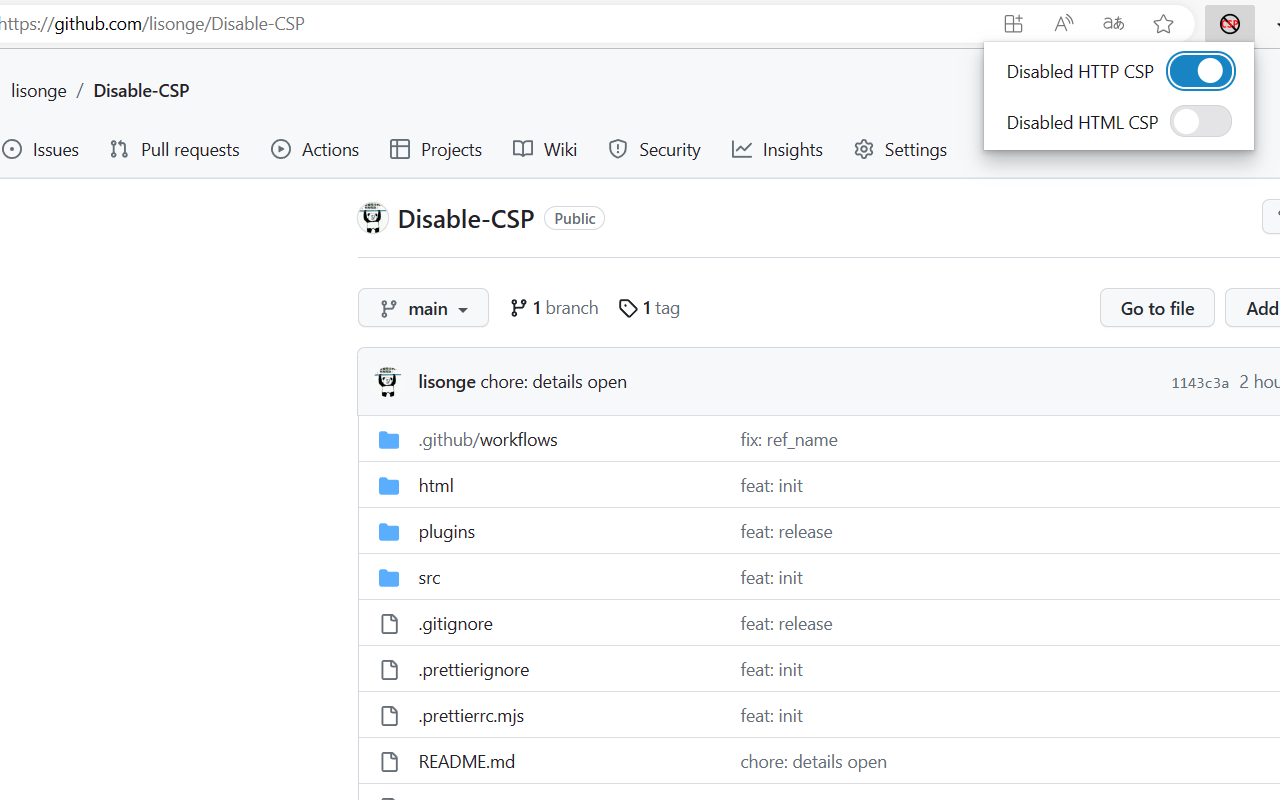Open the .gitignore file
Screen dimensions: 1280x800
coord(455,623)
